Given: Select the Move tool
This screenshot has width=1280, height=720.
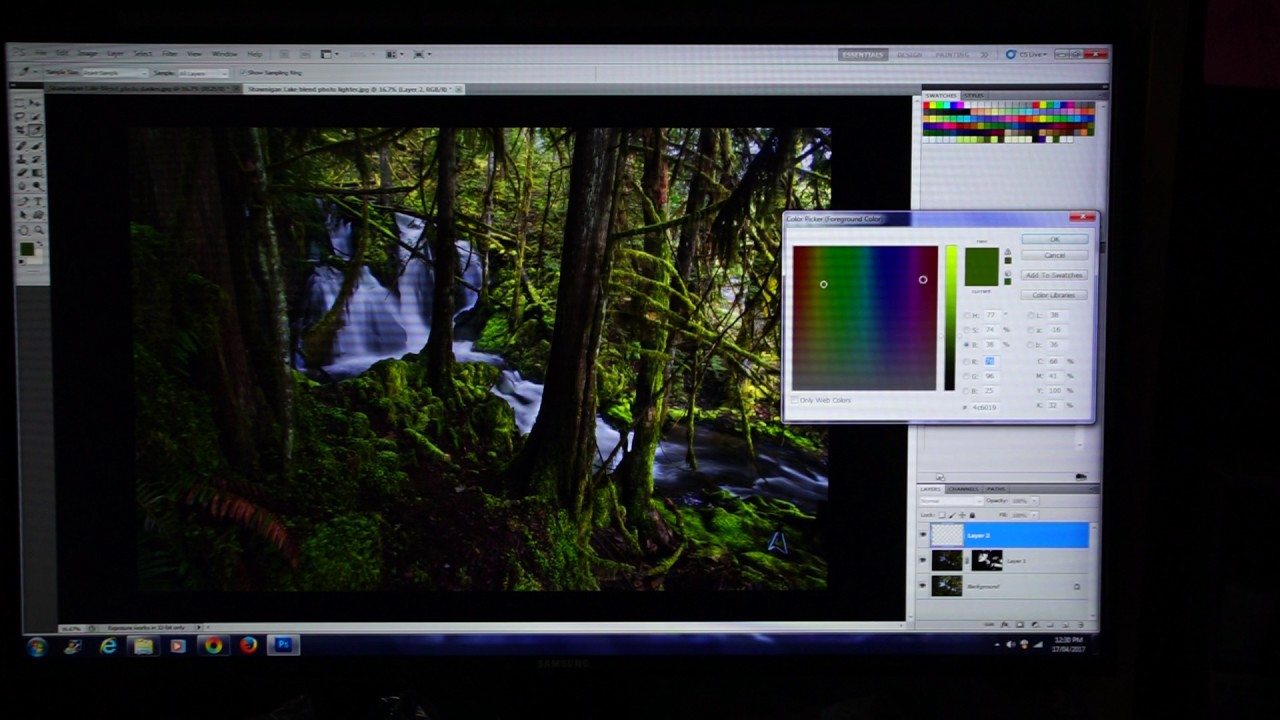Looking at the screenshot, I should tap(37, 102).
